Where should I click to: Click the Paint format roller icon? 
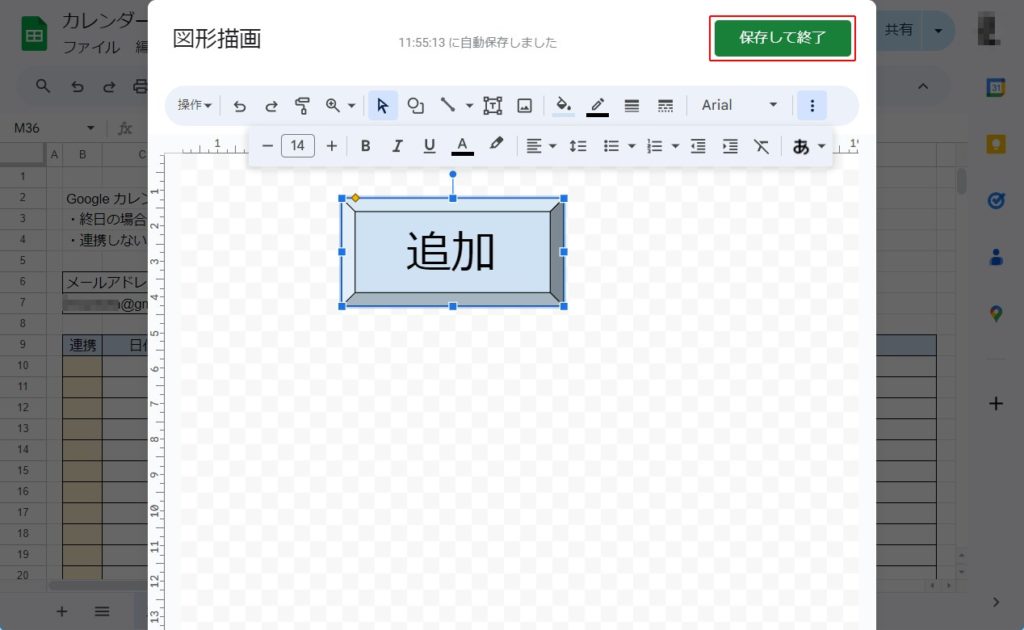tap(302, 105)
